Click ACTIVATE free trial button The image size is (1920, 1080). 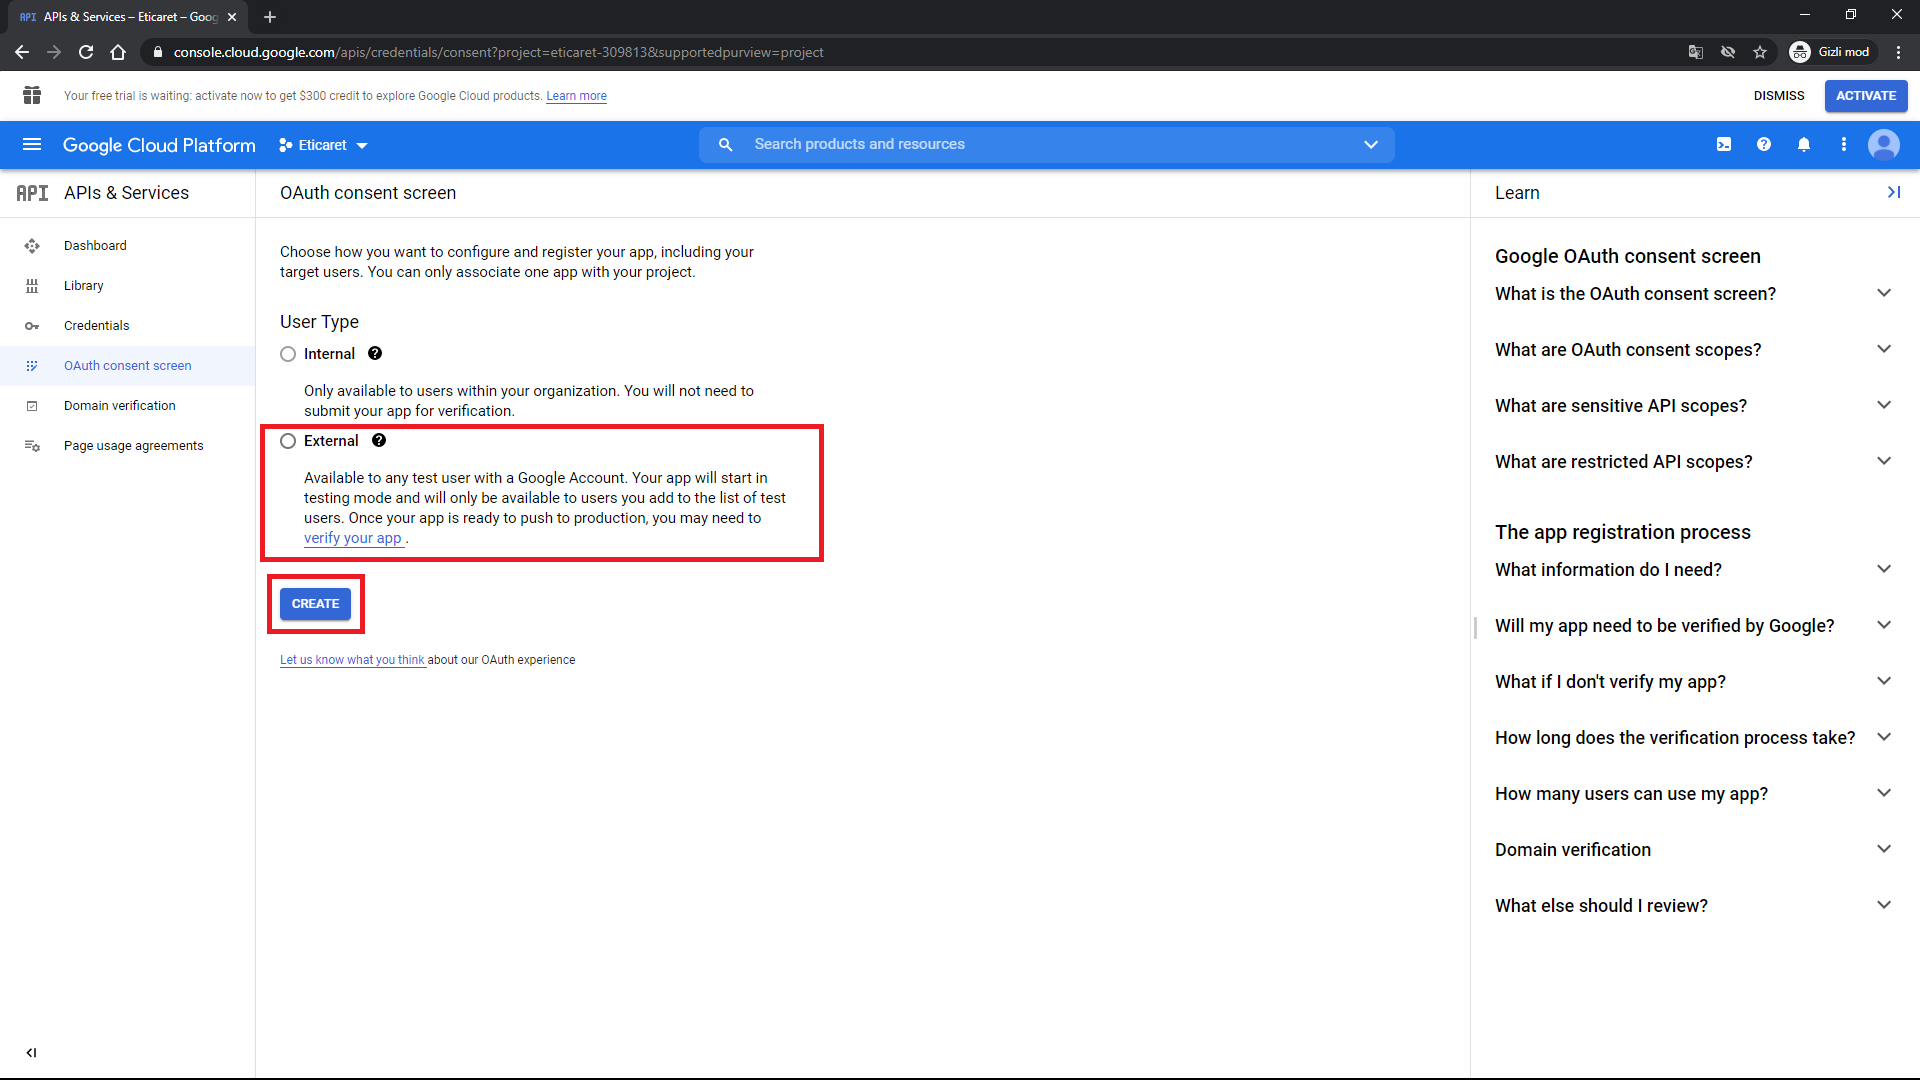click(x=1866, y=96)
